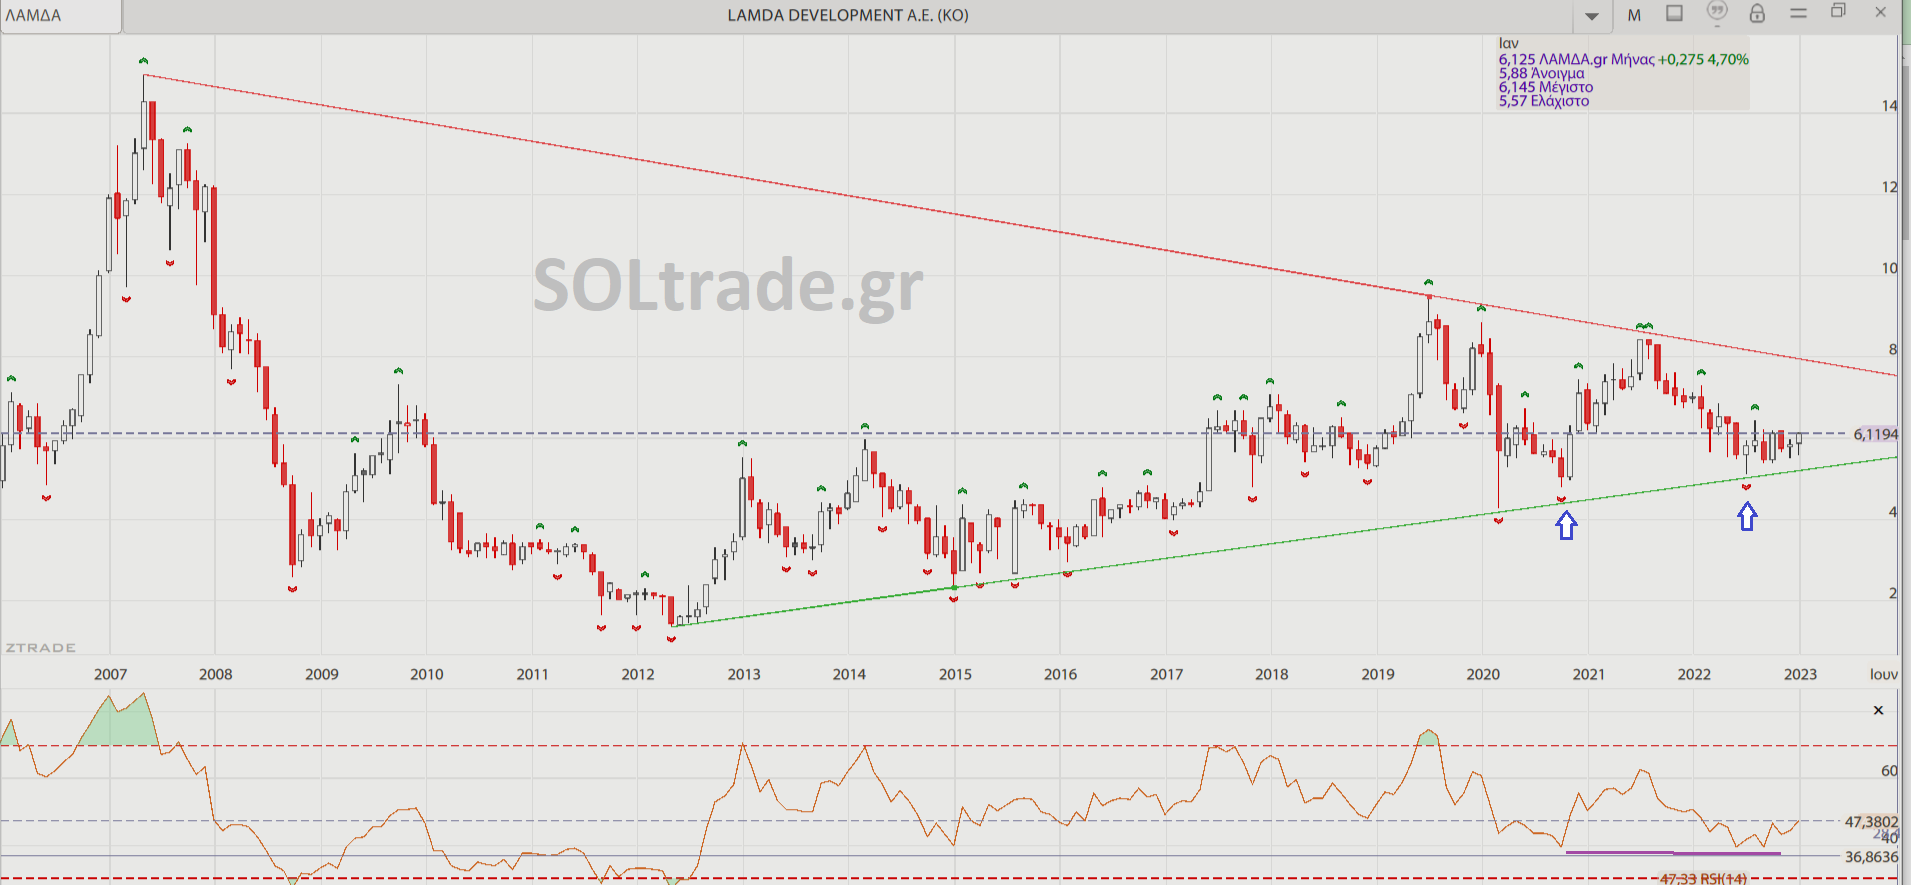Viewport: 1911px width, 885px height.
Task: Click the 14 price axis label
Action: coord(1889,105)
